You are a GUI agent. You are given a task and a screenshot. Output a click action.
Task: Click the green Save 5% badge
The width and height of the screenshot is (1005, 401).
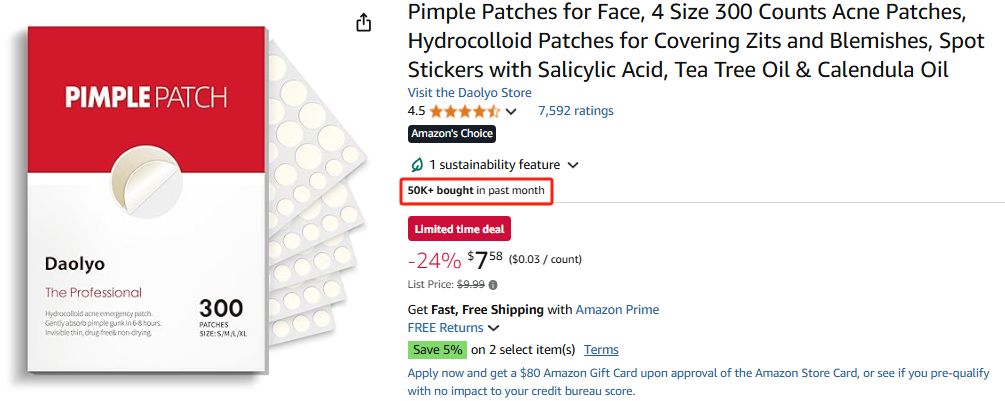click(x=437, y=350)
